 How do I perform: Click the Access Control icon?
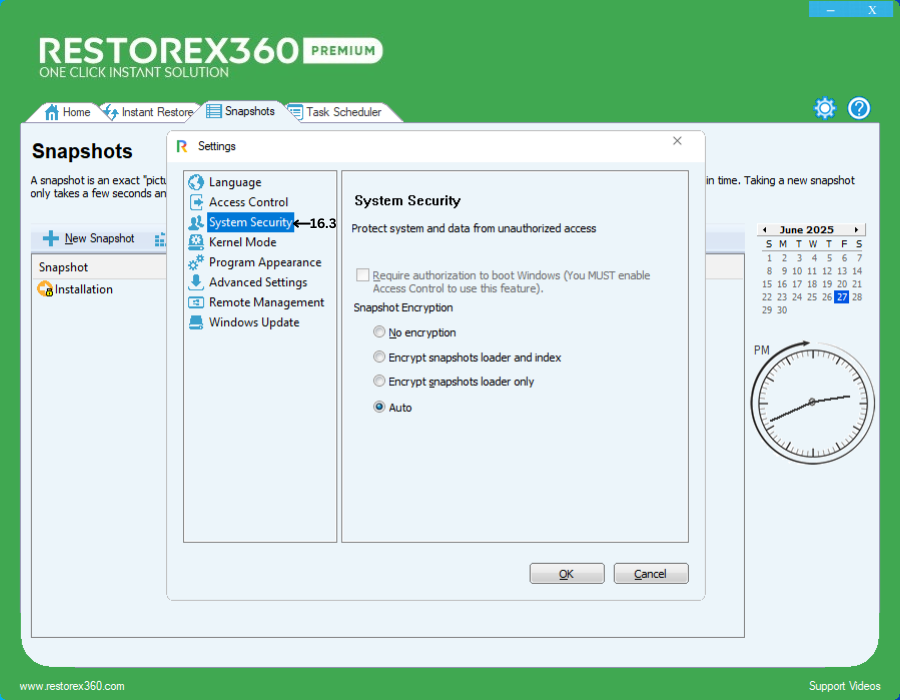(196, 202)
